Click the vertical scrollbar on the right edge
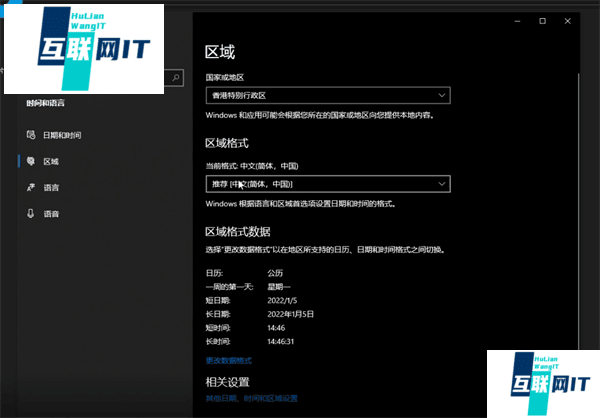Screen dimensions: 600x418 (x=578, y=200)
